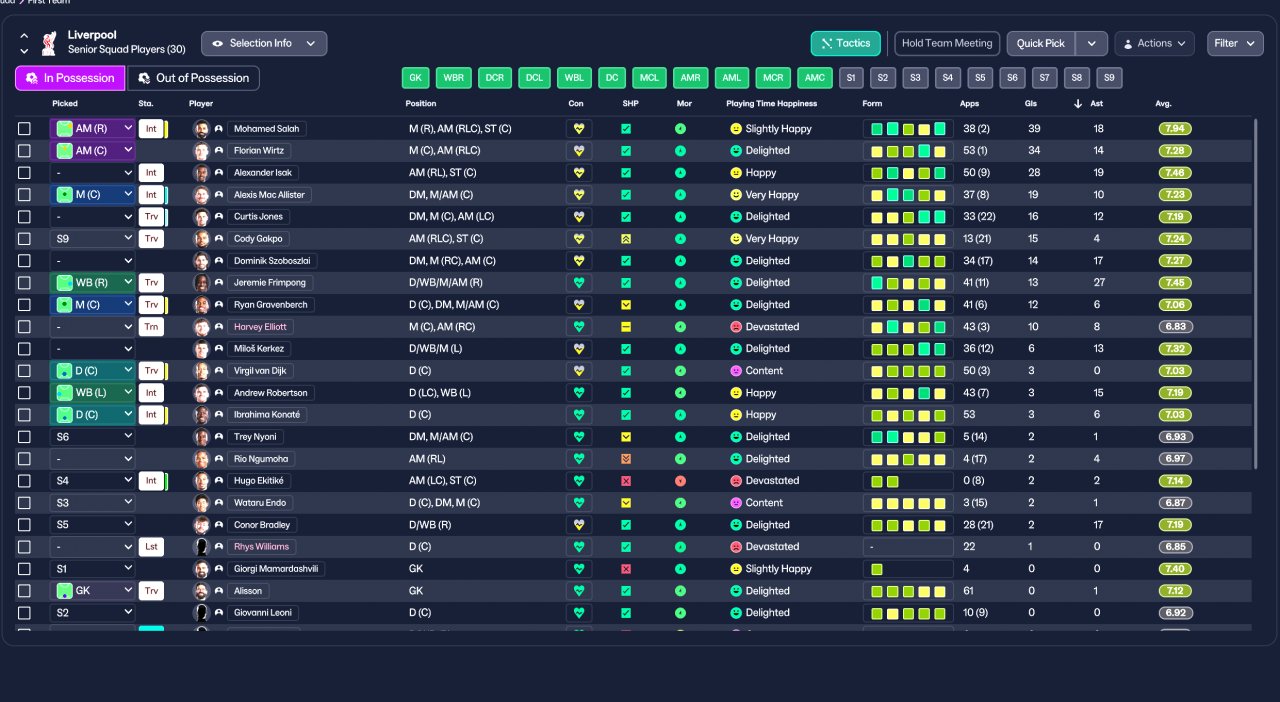Click Hold Team Meeting button
Viewport: 1280px width, 702px height.
point(947,43)
